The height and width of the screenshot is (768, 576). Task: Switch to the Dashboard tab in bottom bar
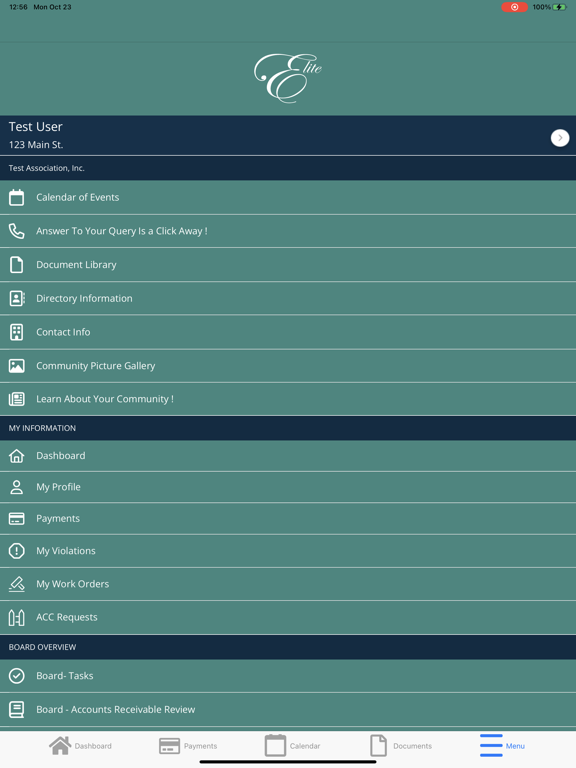(x=80, y=746)
